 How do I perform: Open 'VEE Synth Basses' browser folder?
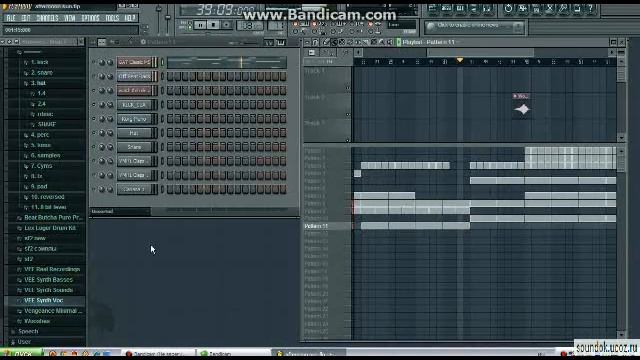[x=48, y=280]
